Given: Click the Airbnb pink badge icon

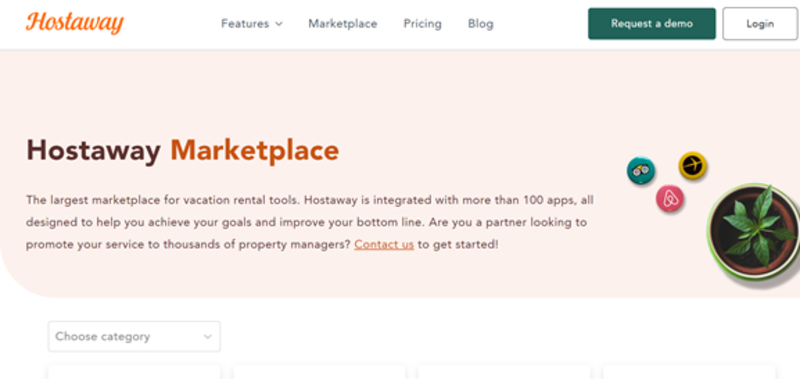Looking at the screenshot, I should coord(670,199).
